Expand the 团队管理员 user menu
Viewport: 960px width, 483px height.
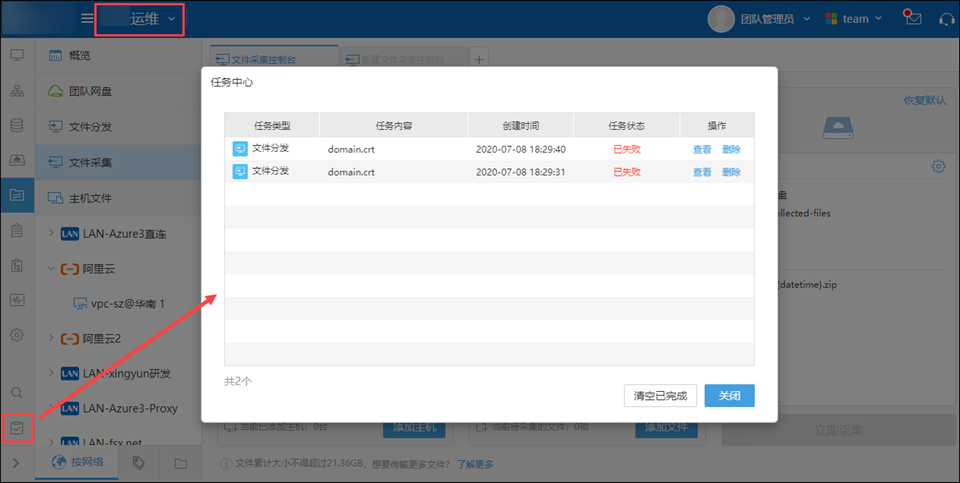point(750,19)
